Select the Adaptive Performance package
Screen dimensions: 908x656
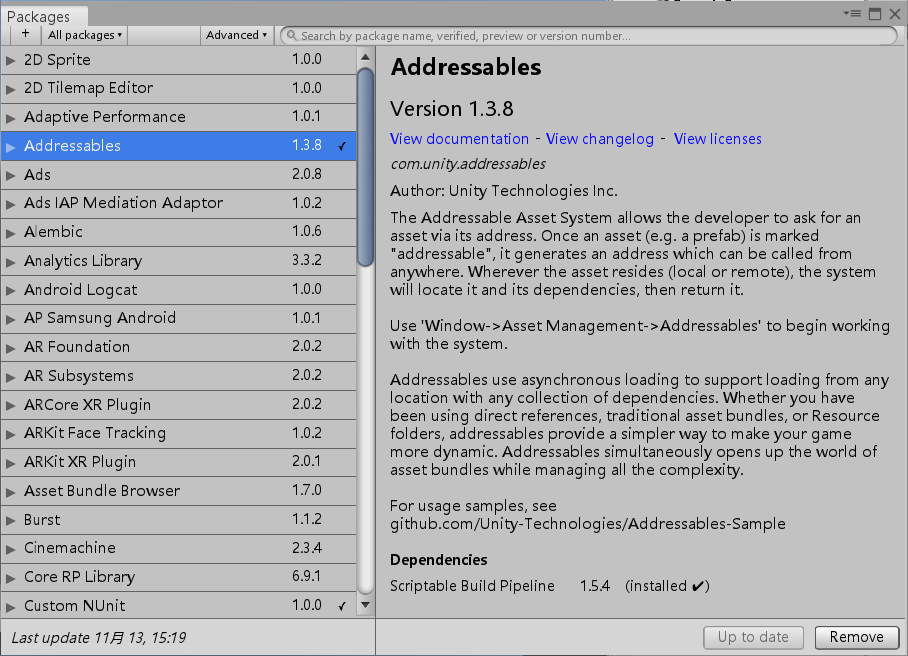[178, 117]
